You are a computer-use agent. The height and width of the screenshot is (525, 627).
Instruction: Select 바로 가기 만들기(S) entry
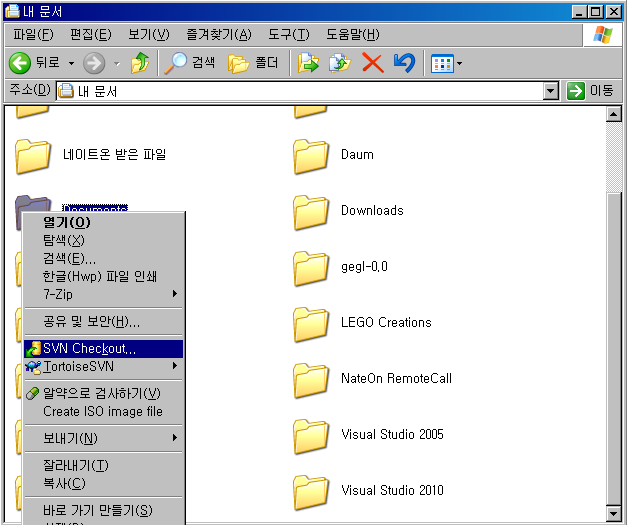104,510
